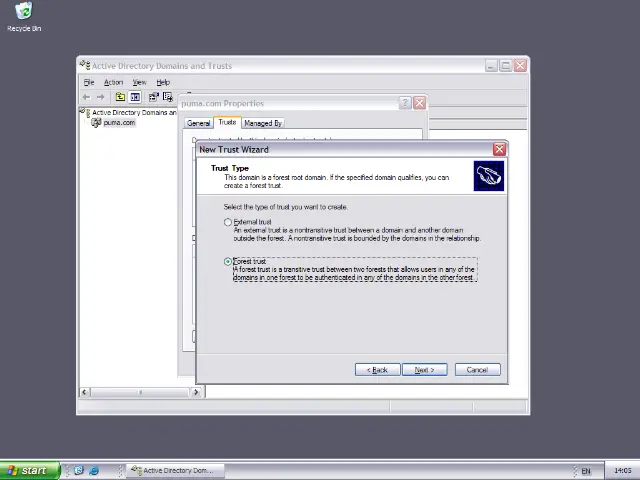640x480 pixels.
Task: Select the External trust radio button
Action: click(x=228, y=222)
